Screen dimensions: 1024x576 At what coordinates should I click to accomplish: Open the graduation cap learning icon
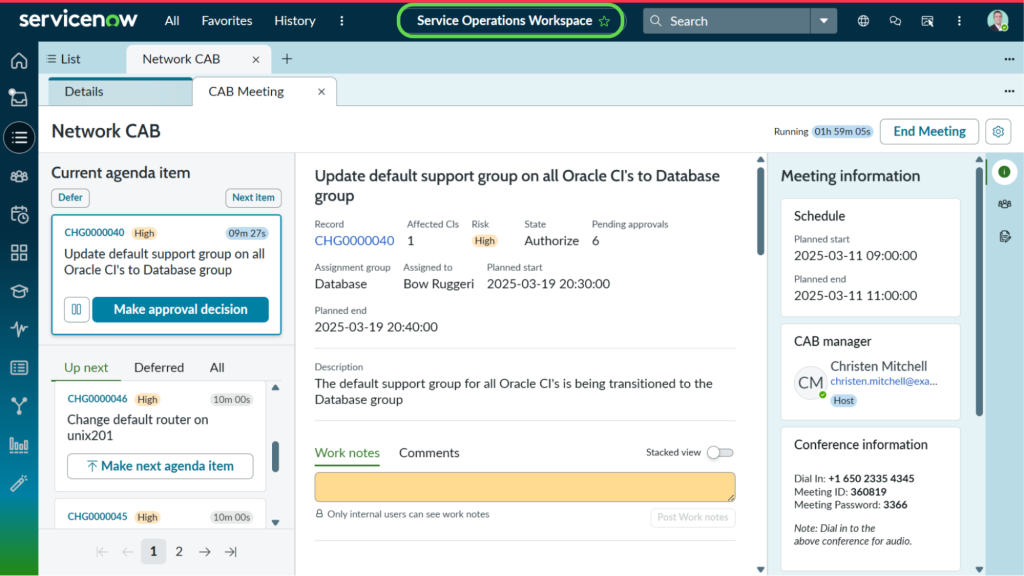pos(19,291)
